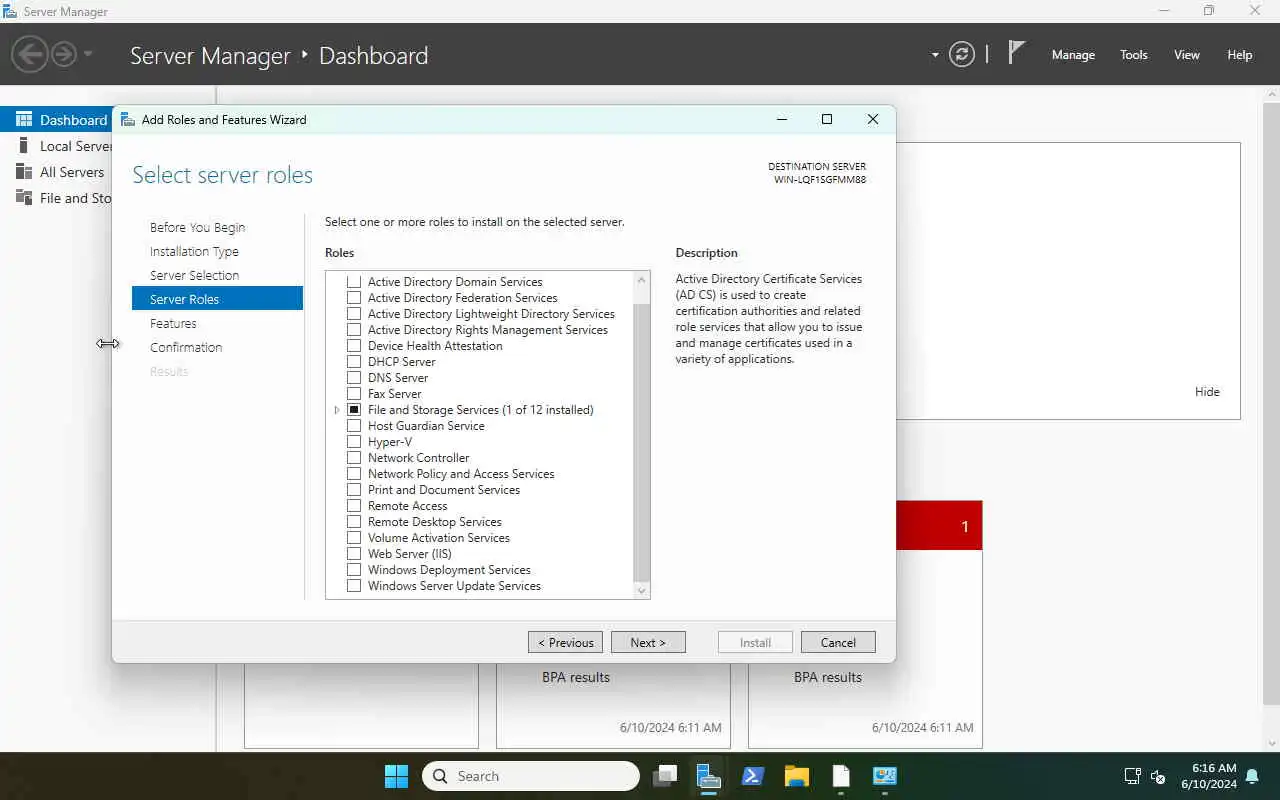Check Remote Desktop Services role

(x=354, y=522)
